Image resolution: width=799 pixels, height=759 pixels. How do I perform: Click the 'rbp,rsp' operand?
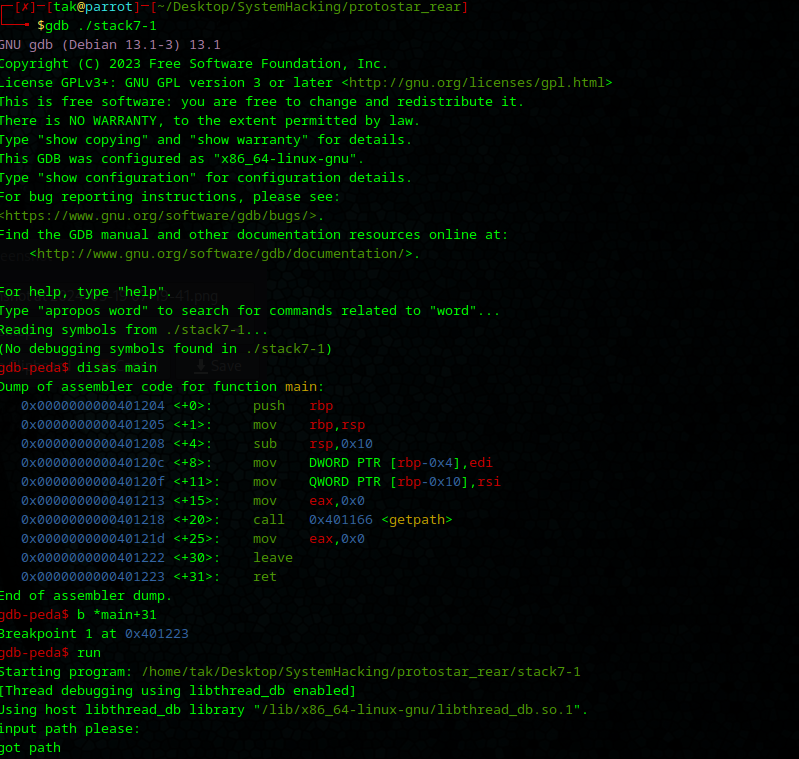[x=337, y=424]
